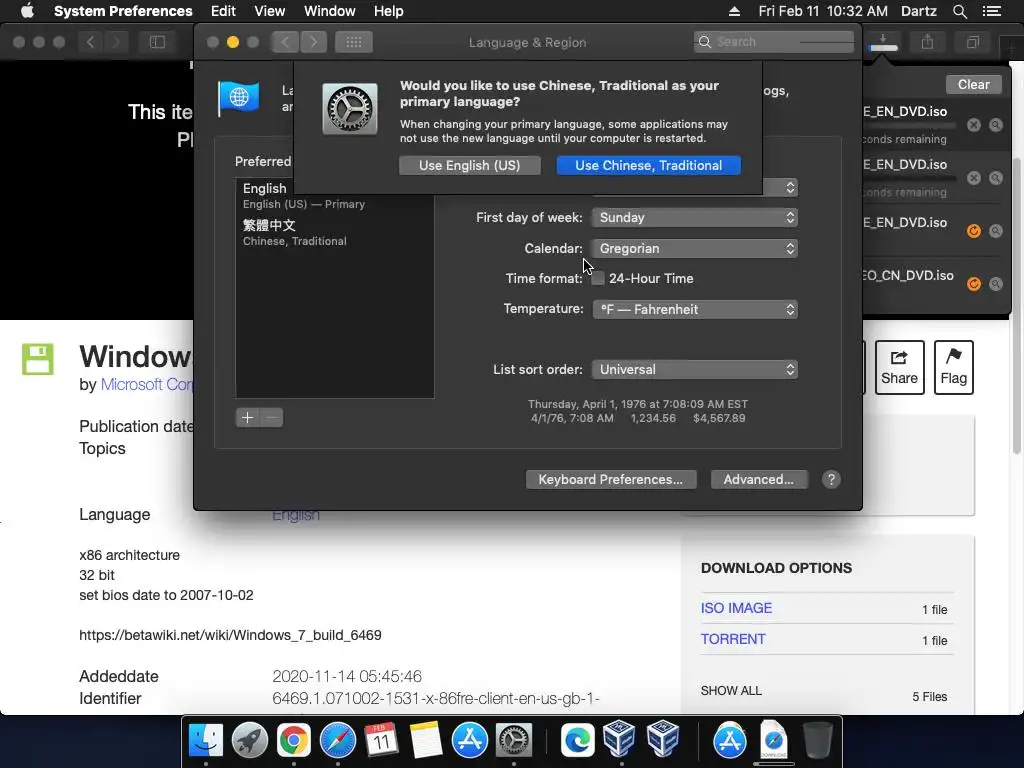The width and height of the screenshot is (1024, 768).
Task: Open the Trash in the dock
Action: [817, 740]
